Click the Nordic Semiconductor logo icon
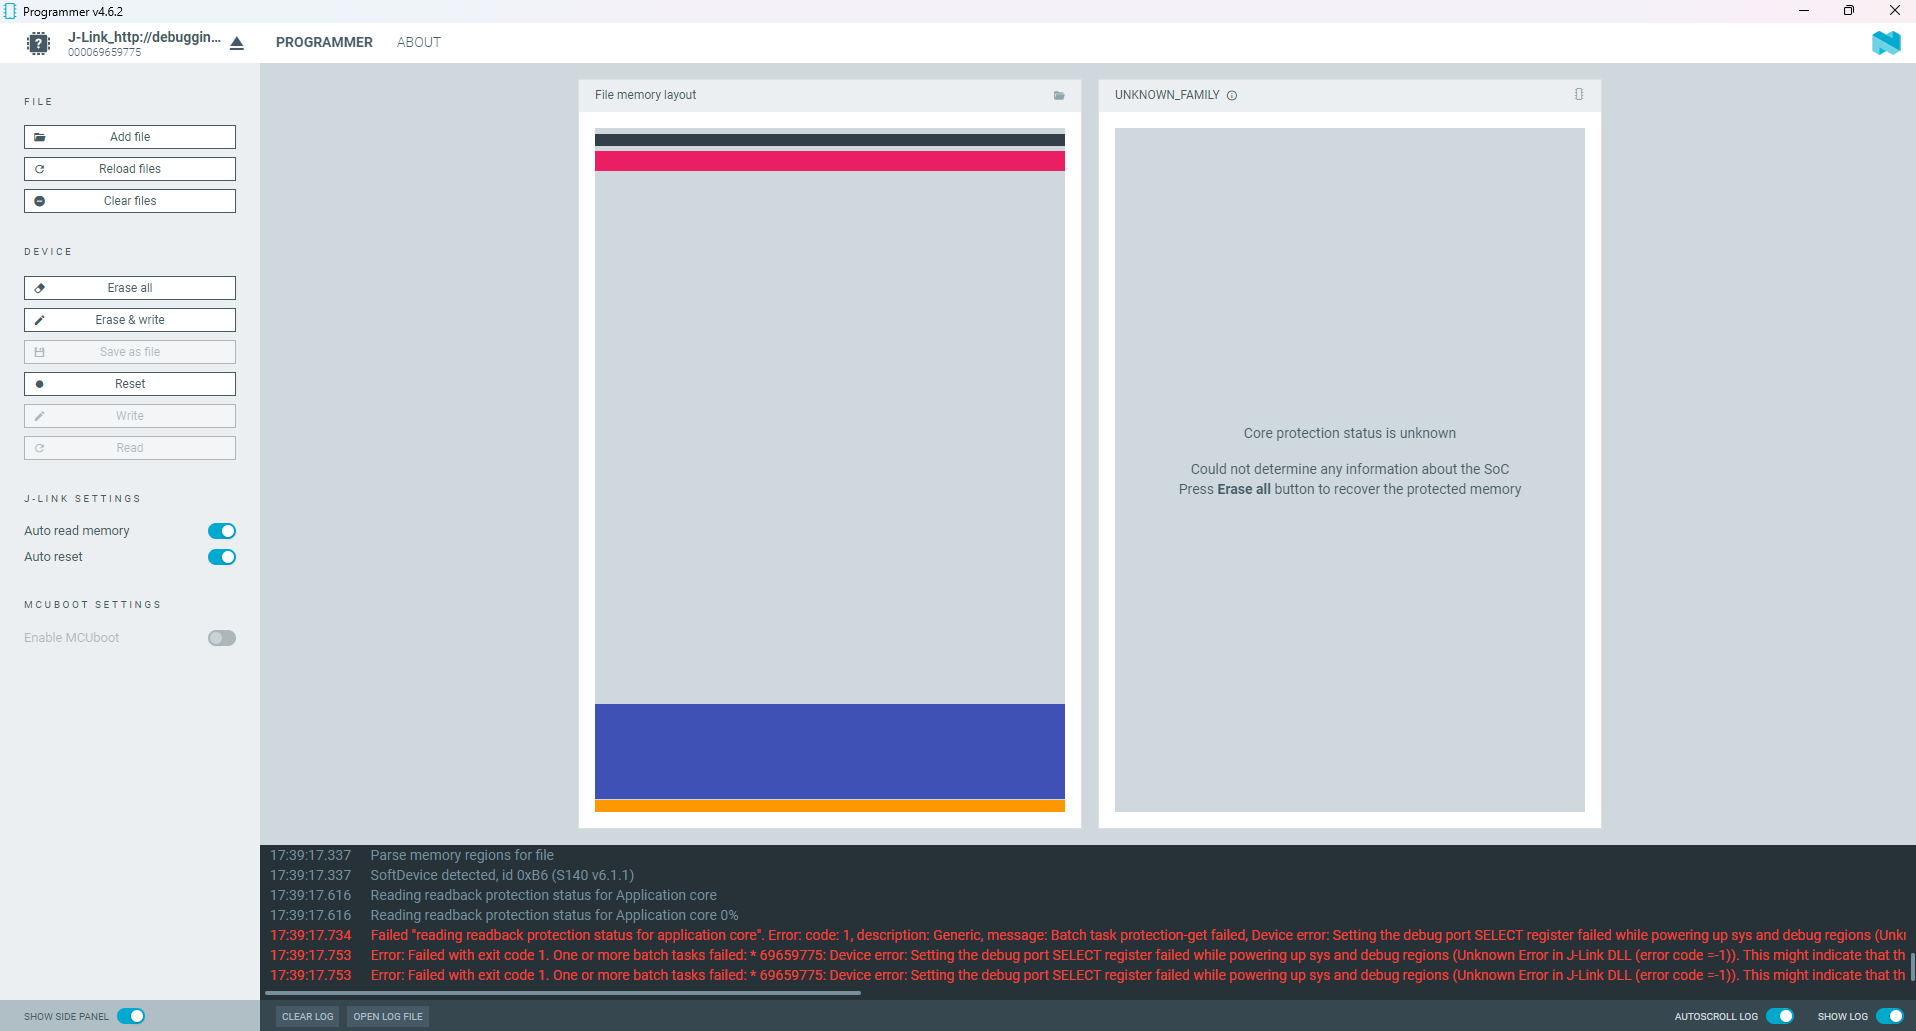The image size is (1916, 1031). 1885,43
